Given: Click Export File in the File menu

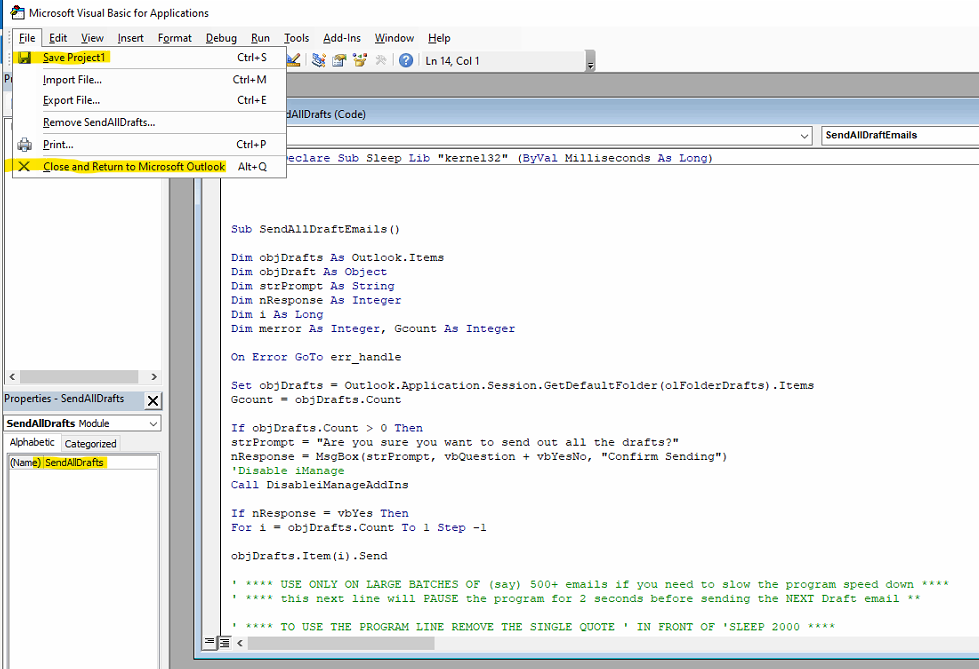Looking at the screenshot, I should click(x=71, y=101).
